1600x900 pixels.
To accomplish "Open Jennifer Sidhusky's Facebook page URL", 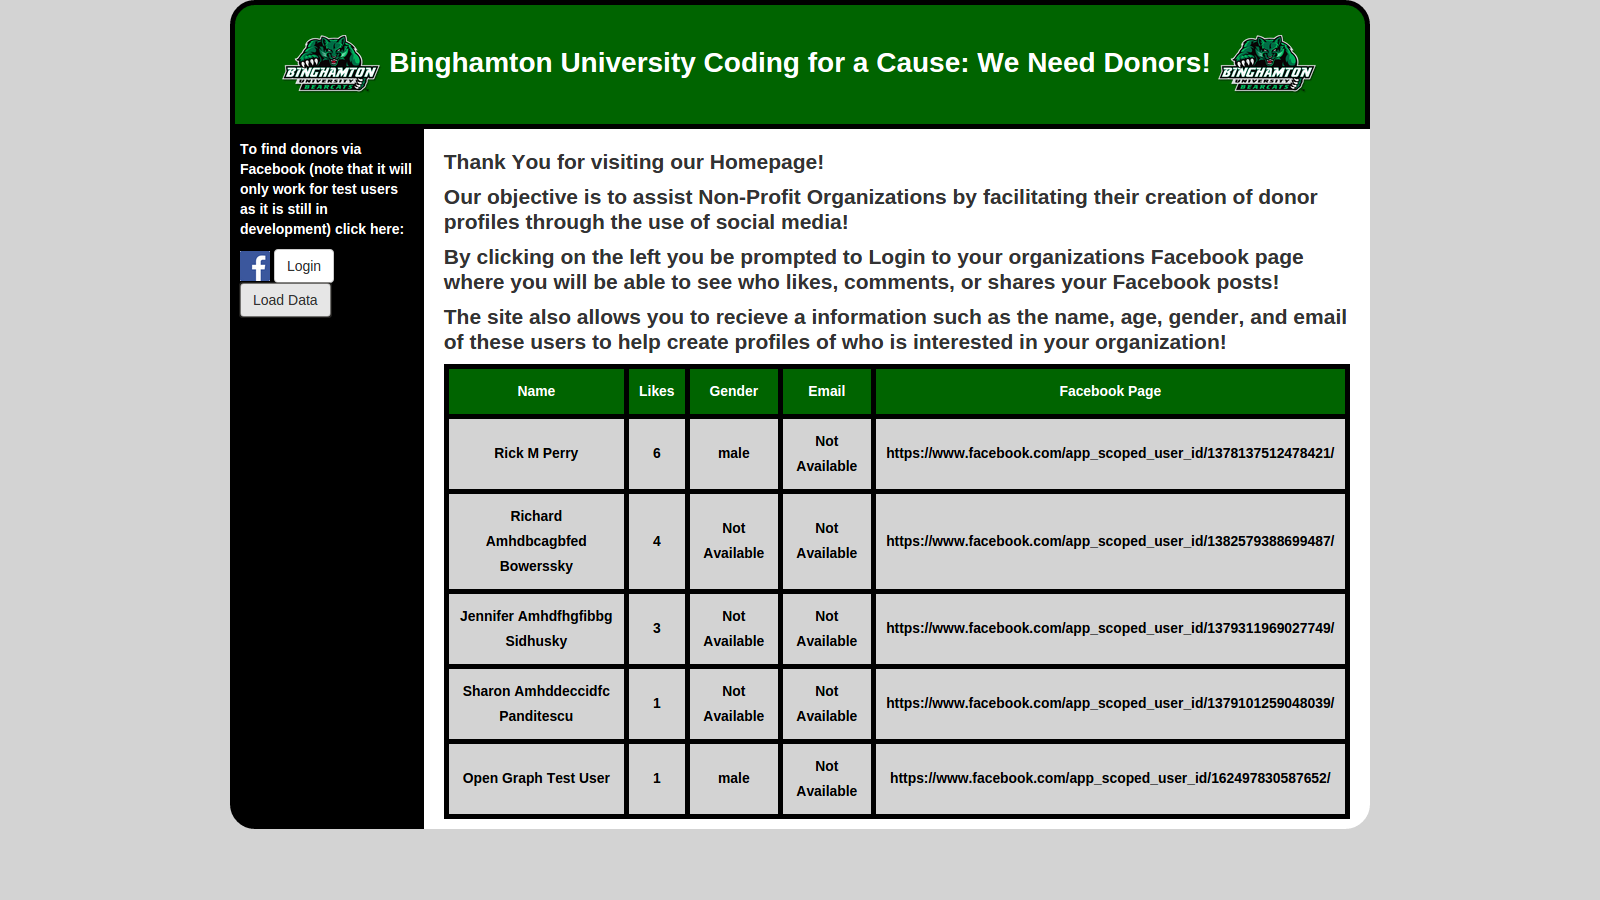I will (x=1110, y=628).
